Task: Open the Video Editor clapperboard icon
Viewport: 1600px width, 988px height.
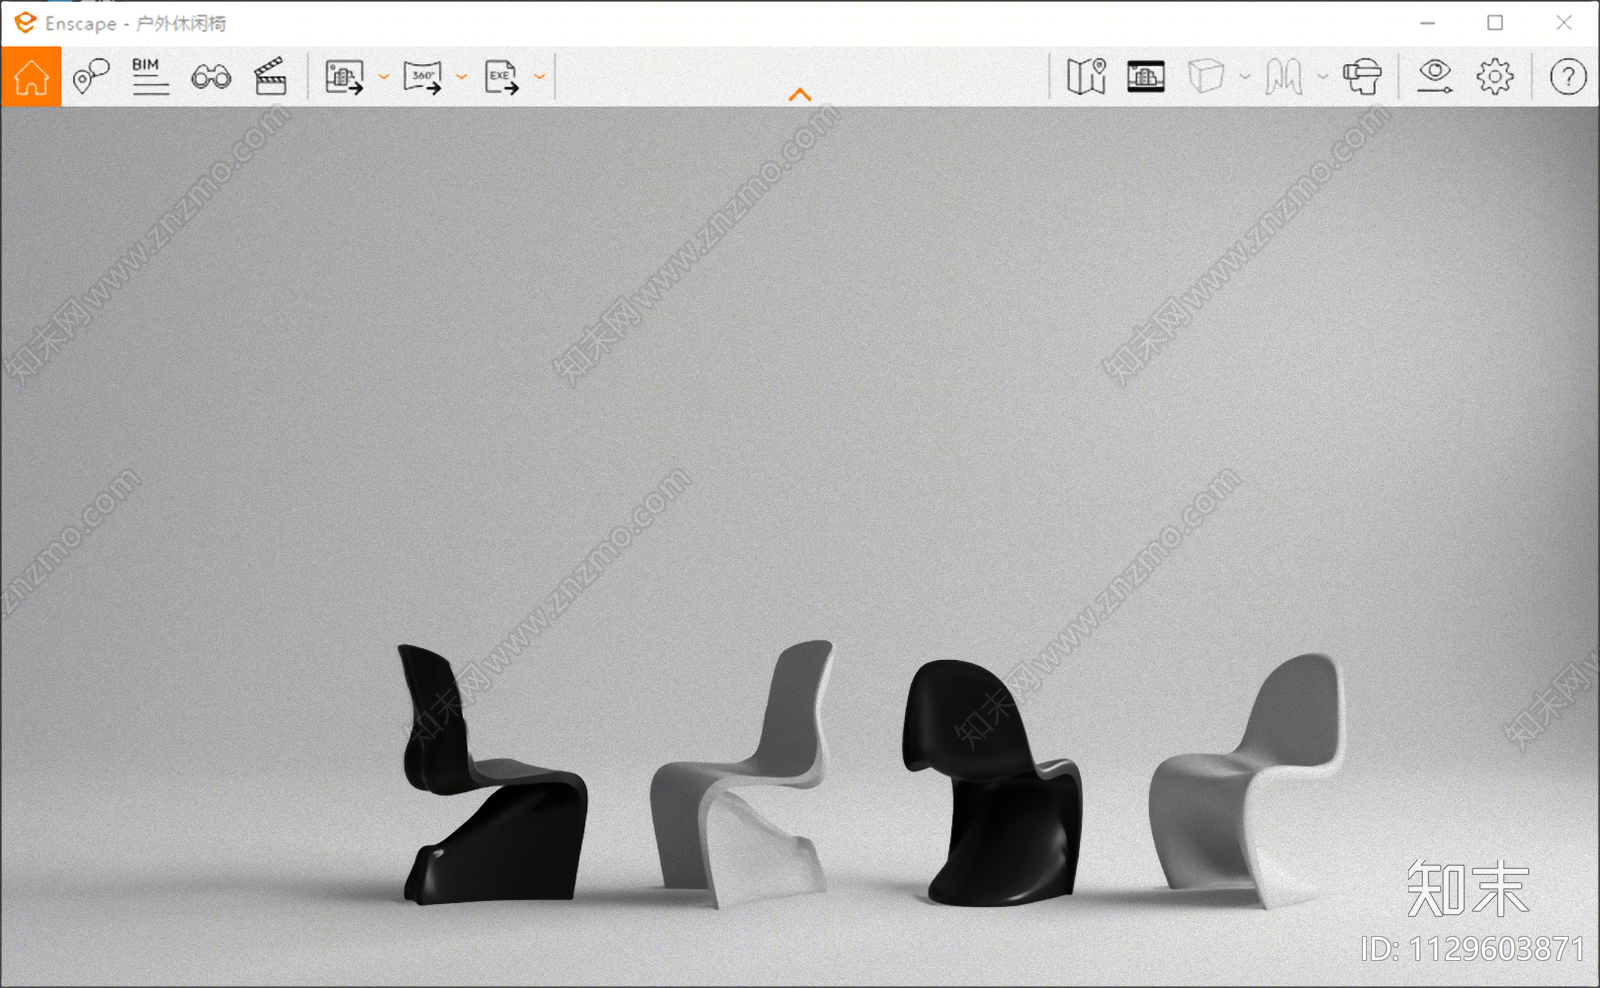Action: [x=270, y=76]
